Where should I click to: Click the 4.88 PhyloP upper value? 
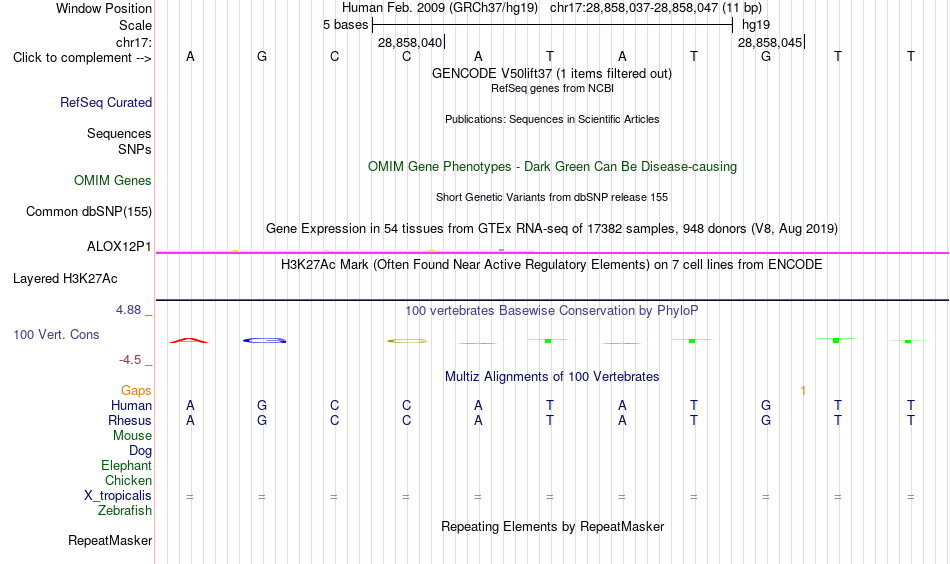pos(128,310)
